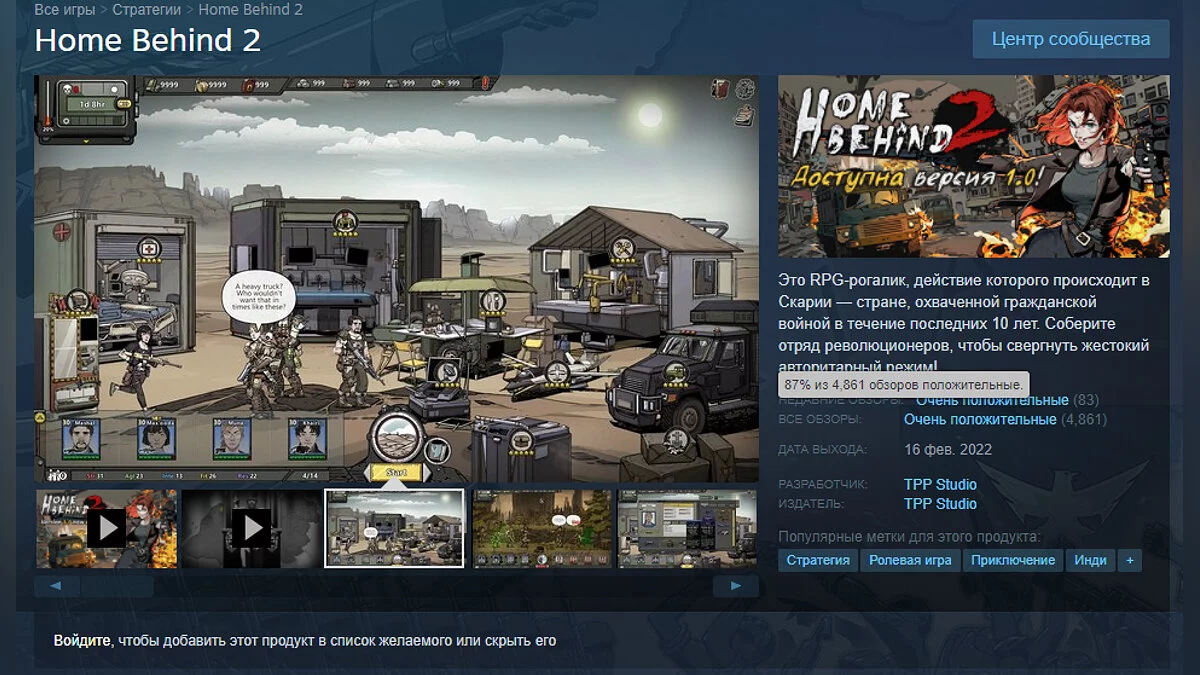Select the forest battle screenshot thumbnail
Screen dimensions: 1200x675
(541, 528)
